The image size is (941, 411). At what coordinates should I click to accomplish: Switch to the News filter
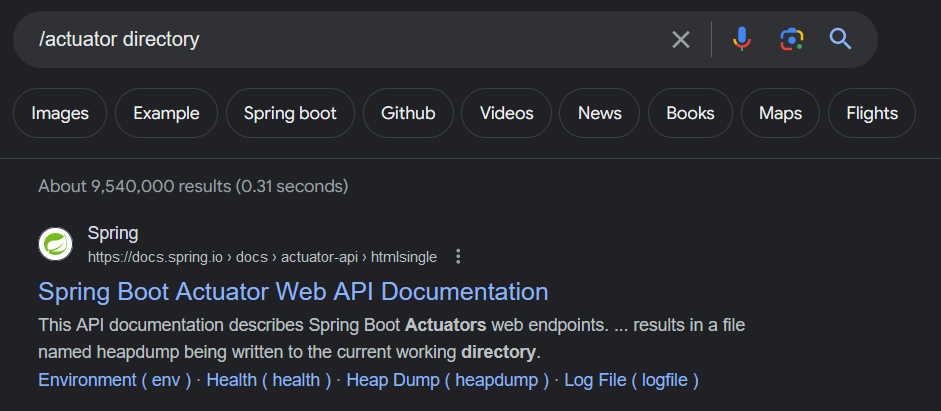pos(600,113)
